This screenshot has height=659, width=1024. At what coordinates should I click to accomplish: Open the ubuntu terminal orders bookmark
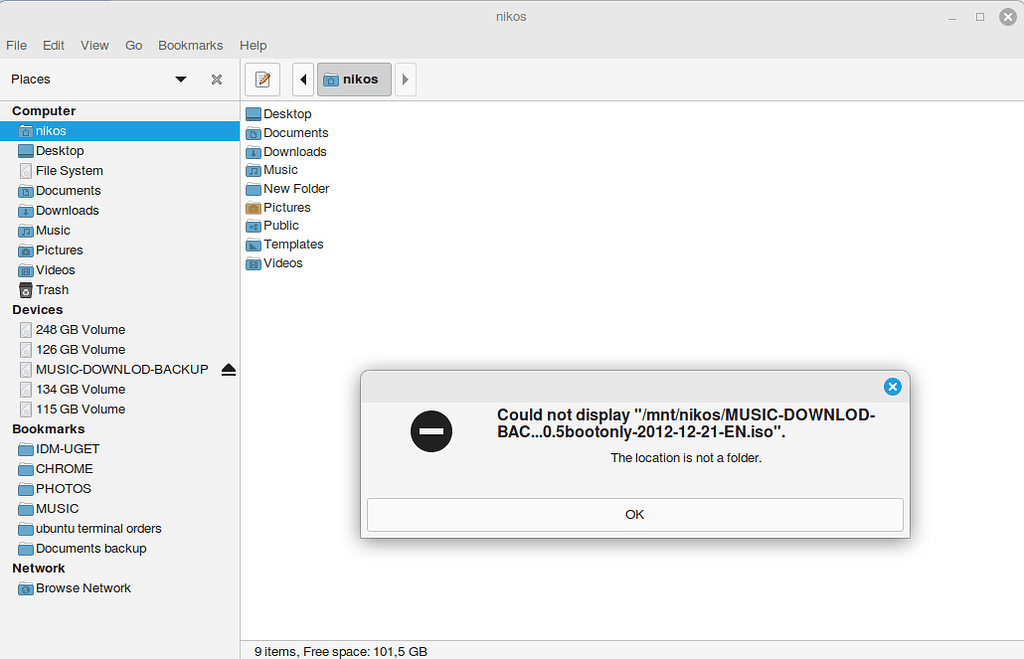point(120,528)
